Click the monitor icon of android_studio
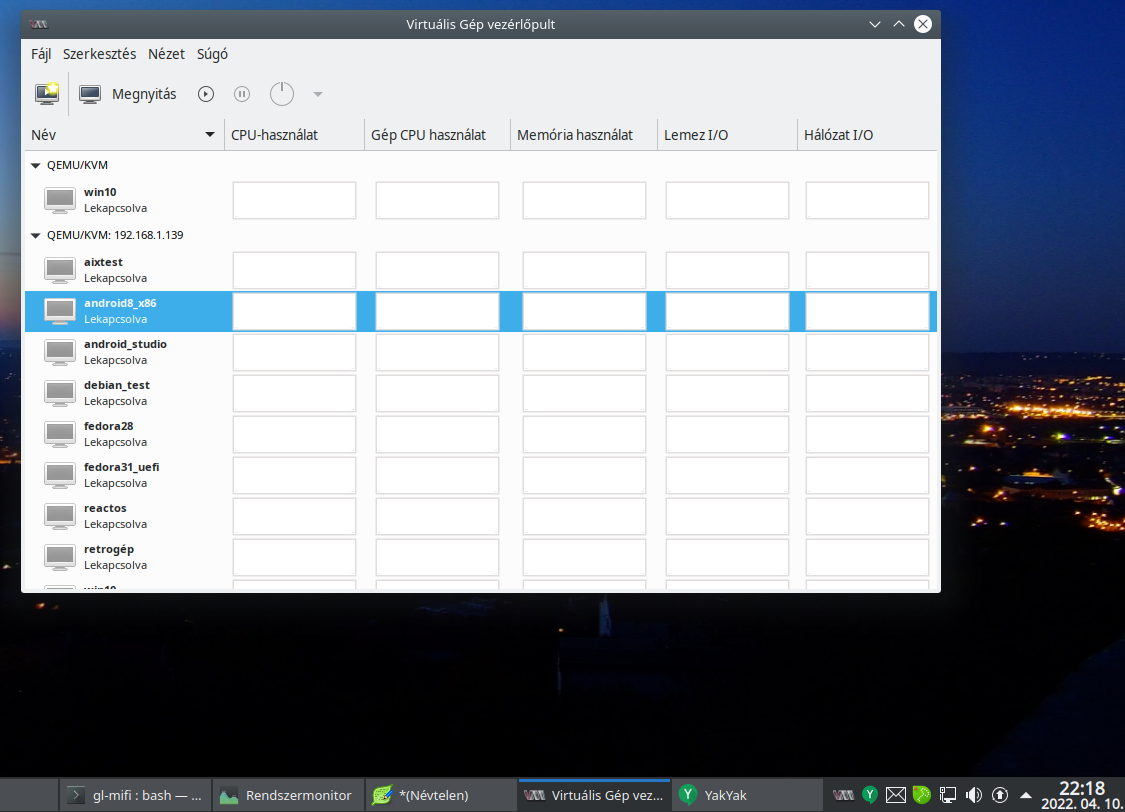This screenshot has width=1125, height=812. pos(60,352)
